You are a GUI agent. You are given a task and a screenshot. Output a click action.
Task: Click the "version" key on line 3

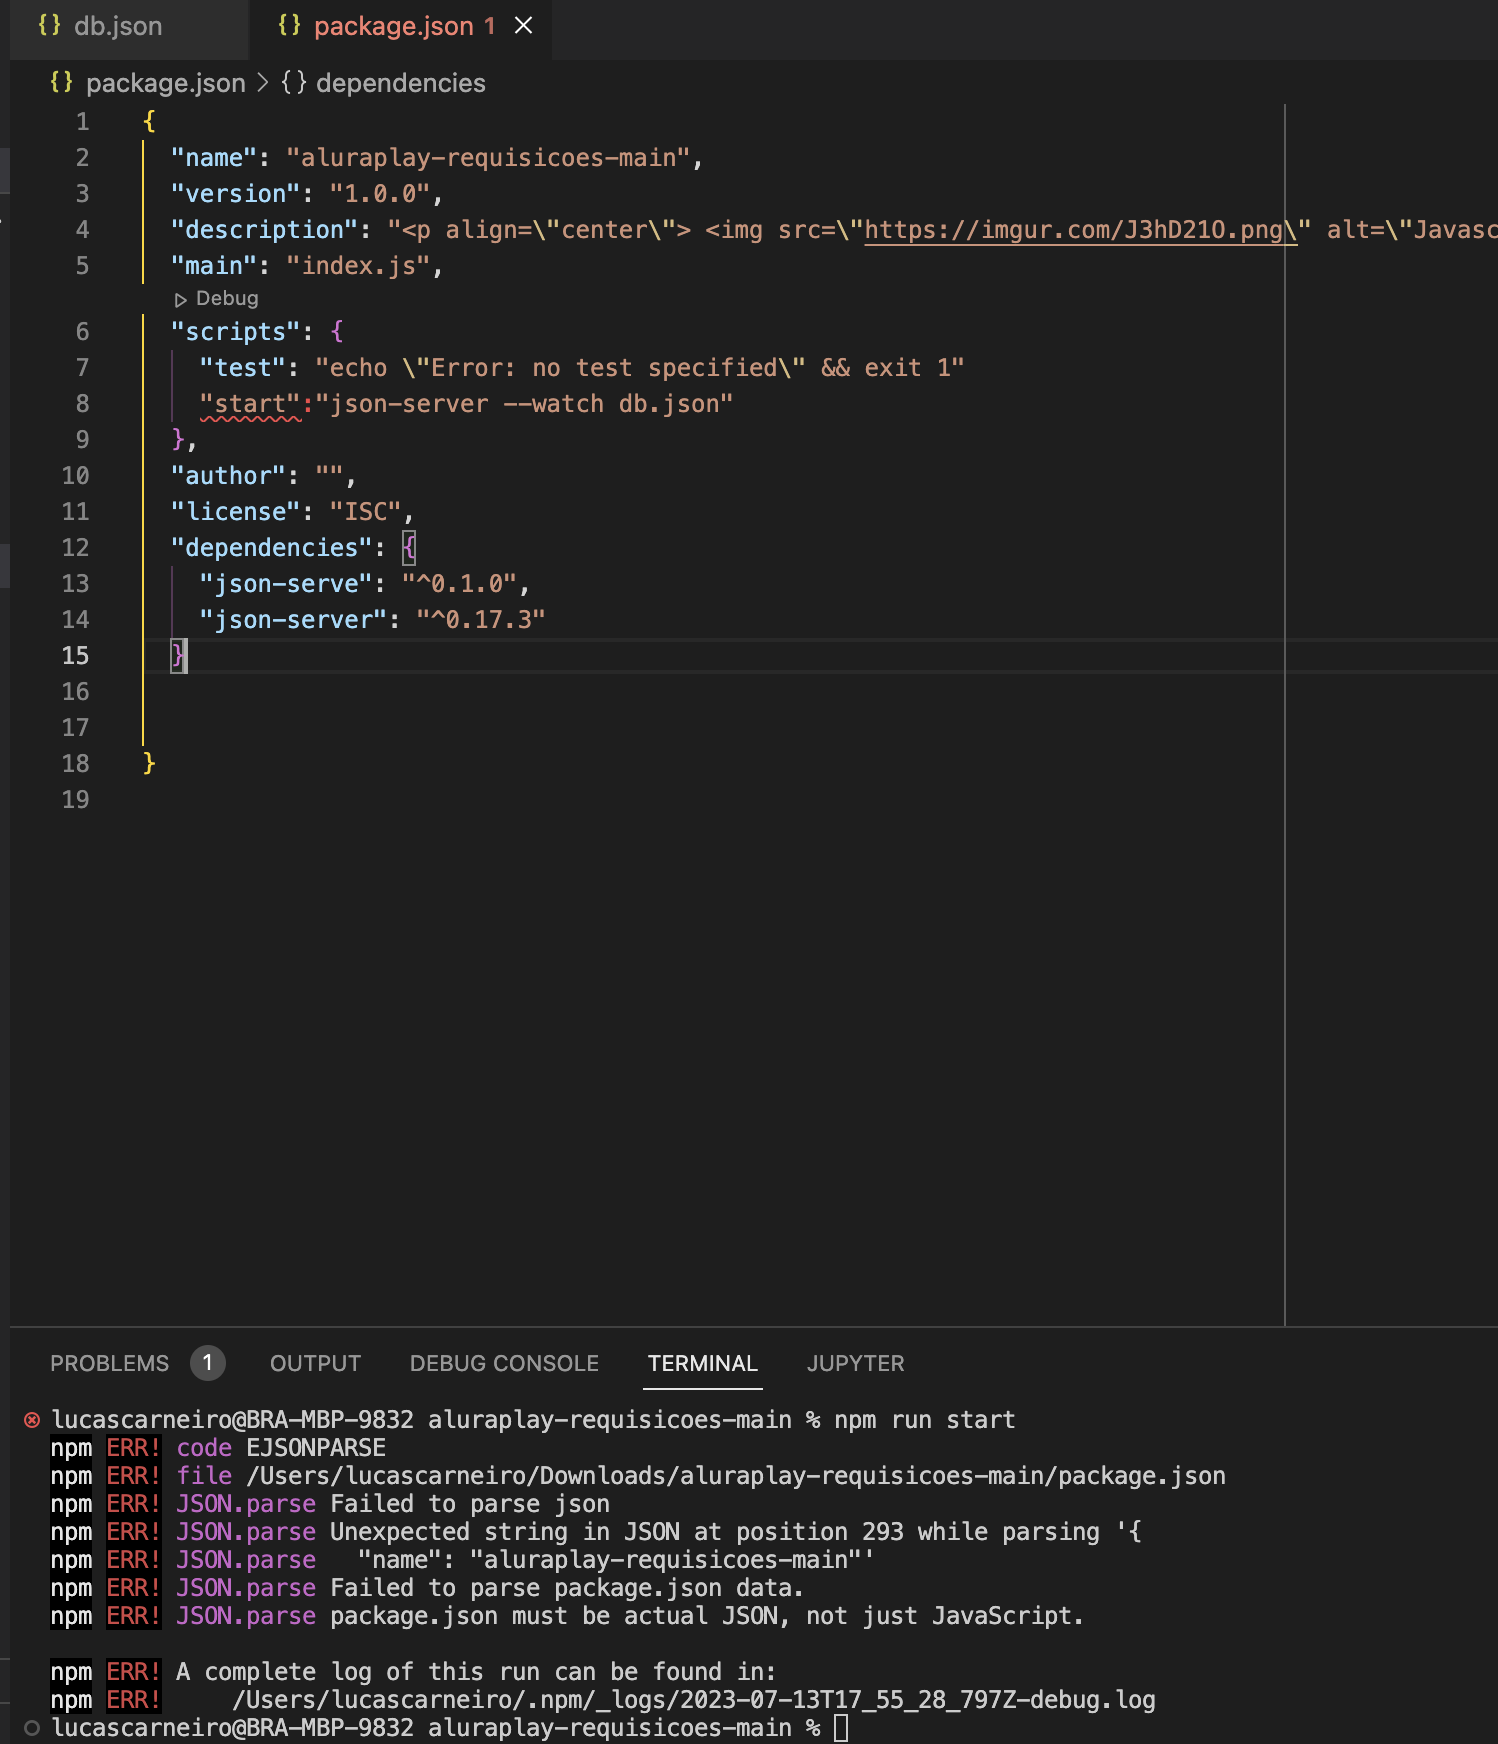point(236,194)
